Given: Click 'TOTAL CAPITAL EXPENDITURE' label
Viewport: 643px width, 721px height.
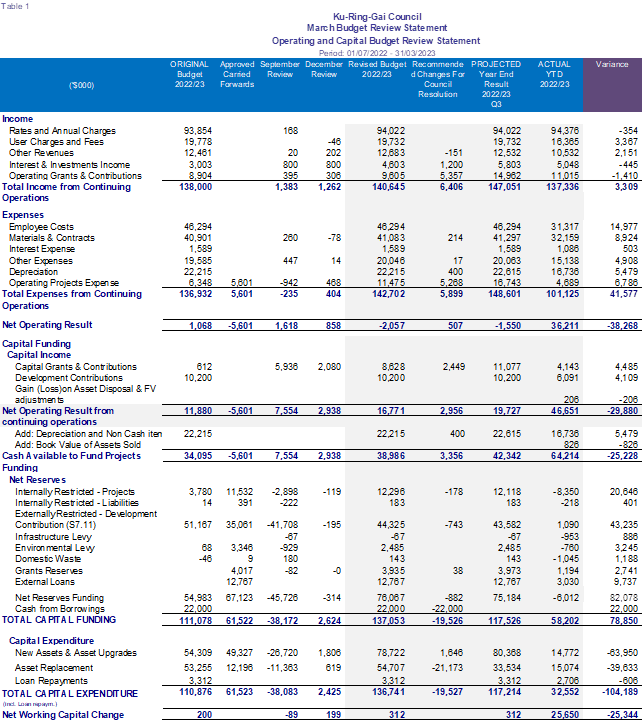Looking at the screenshot, I should click(x=70, y=693).
